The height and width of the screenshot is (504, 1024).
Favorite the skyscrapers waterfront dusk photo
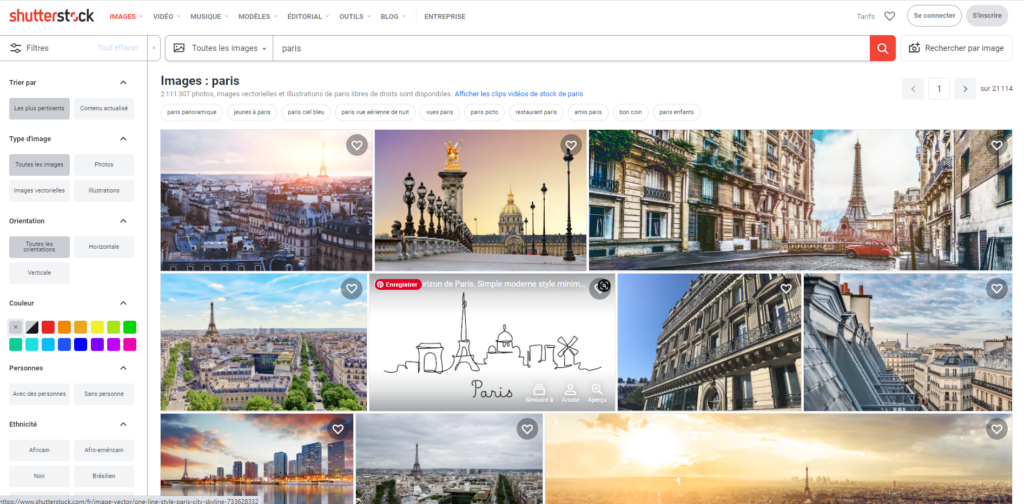click(x=338, y=429)
